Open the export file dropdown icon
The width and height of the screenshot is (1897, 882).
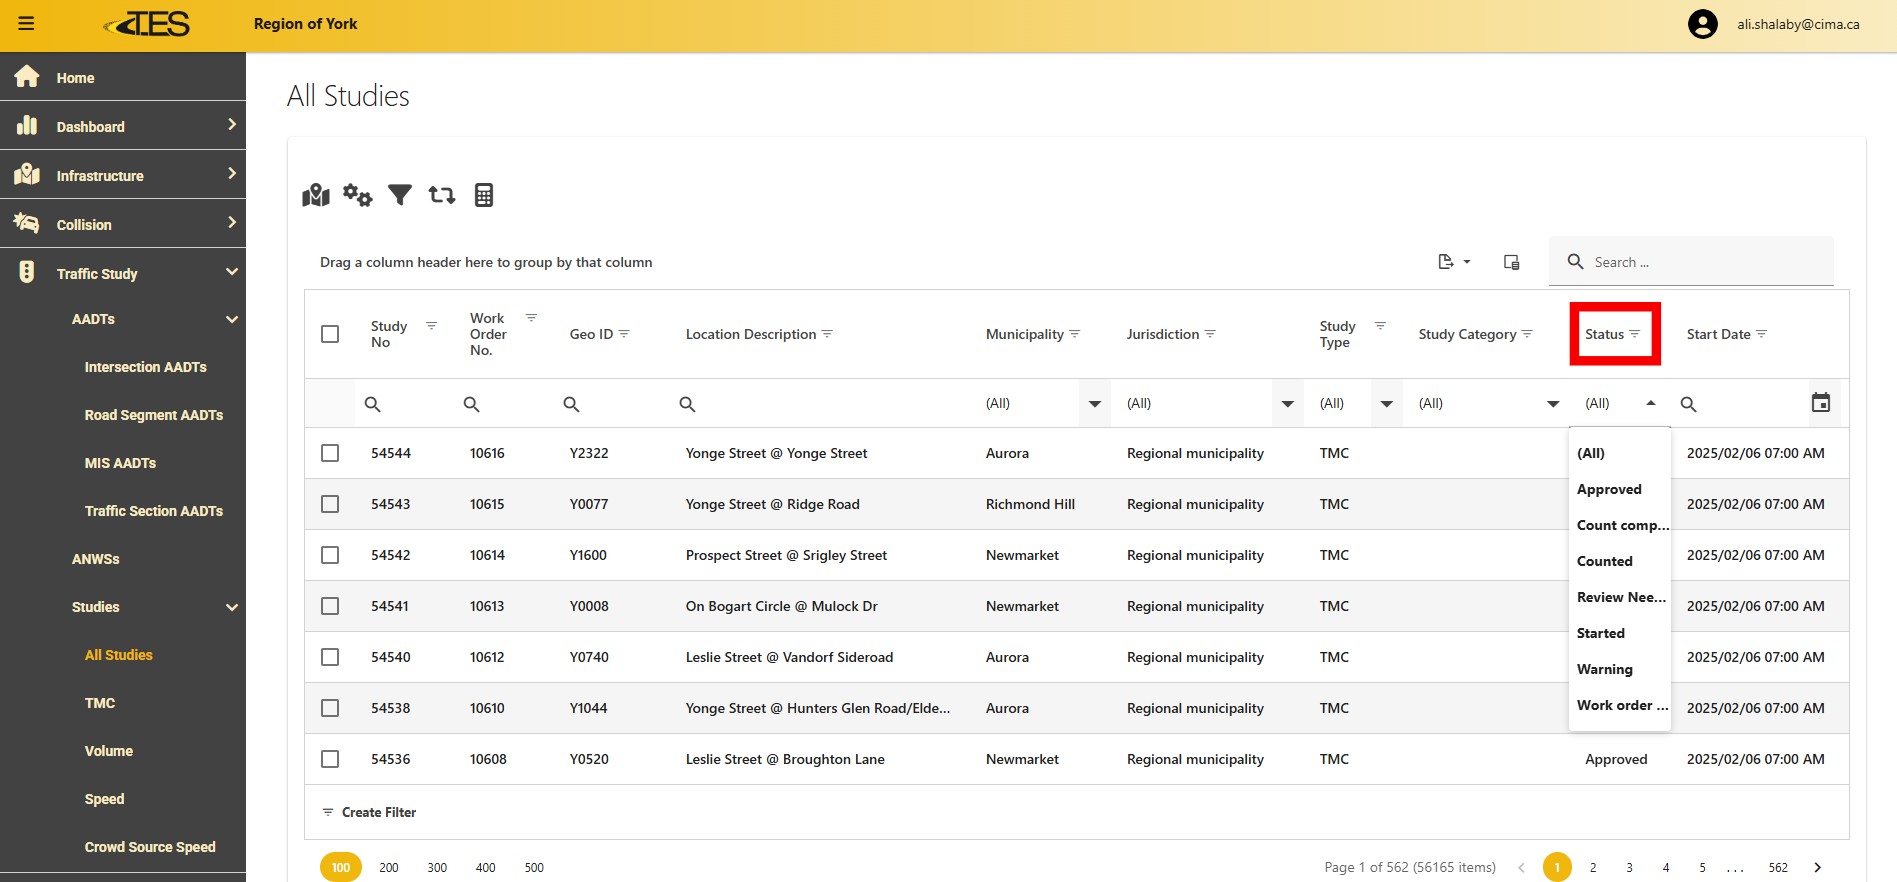coord(1453,262)
